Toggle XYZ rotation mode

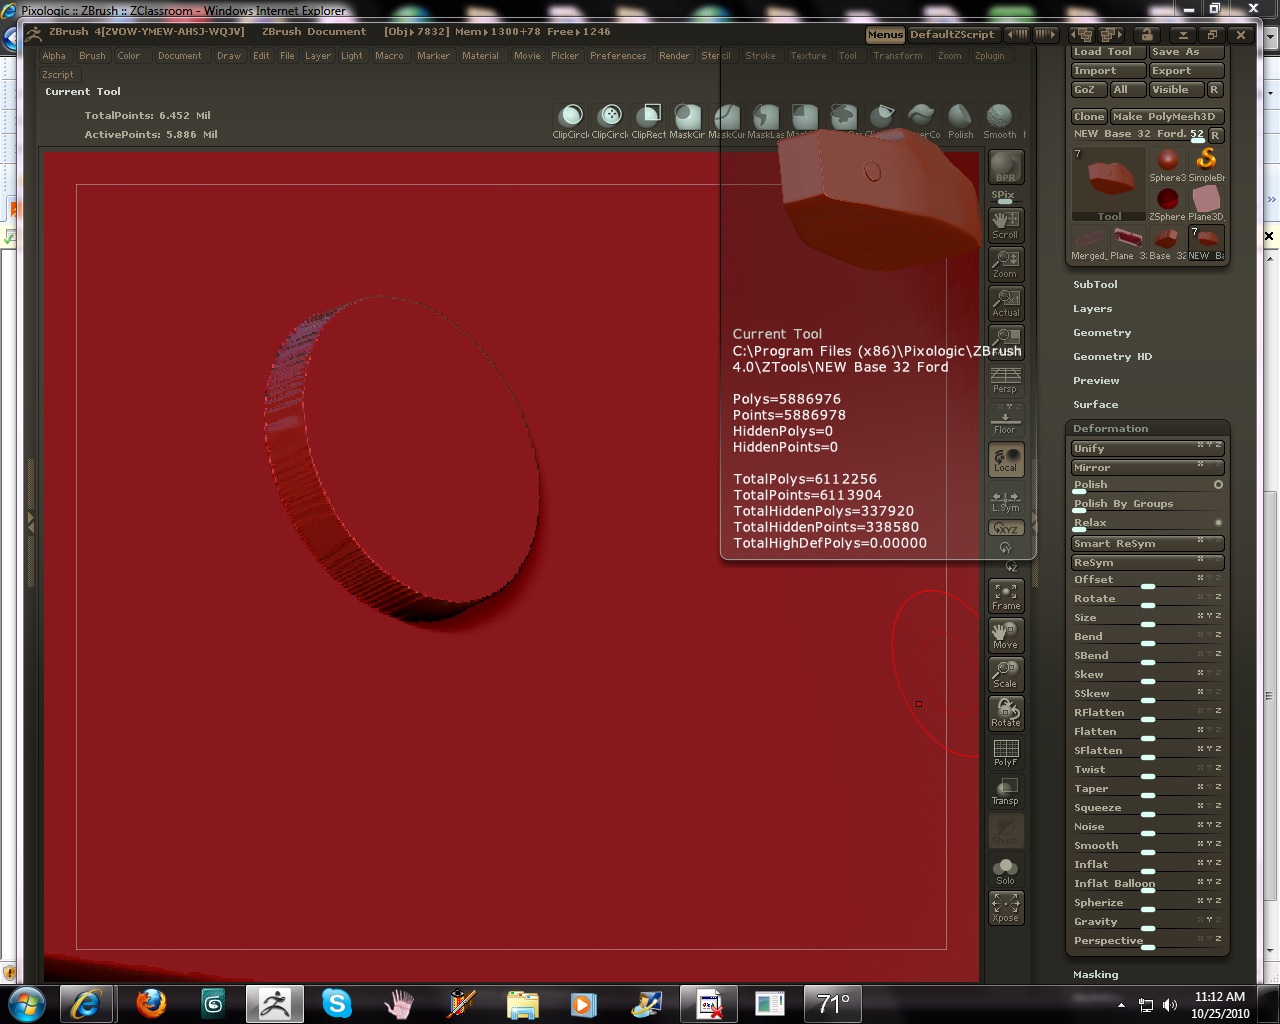click(1005, 528)
